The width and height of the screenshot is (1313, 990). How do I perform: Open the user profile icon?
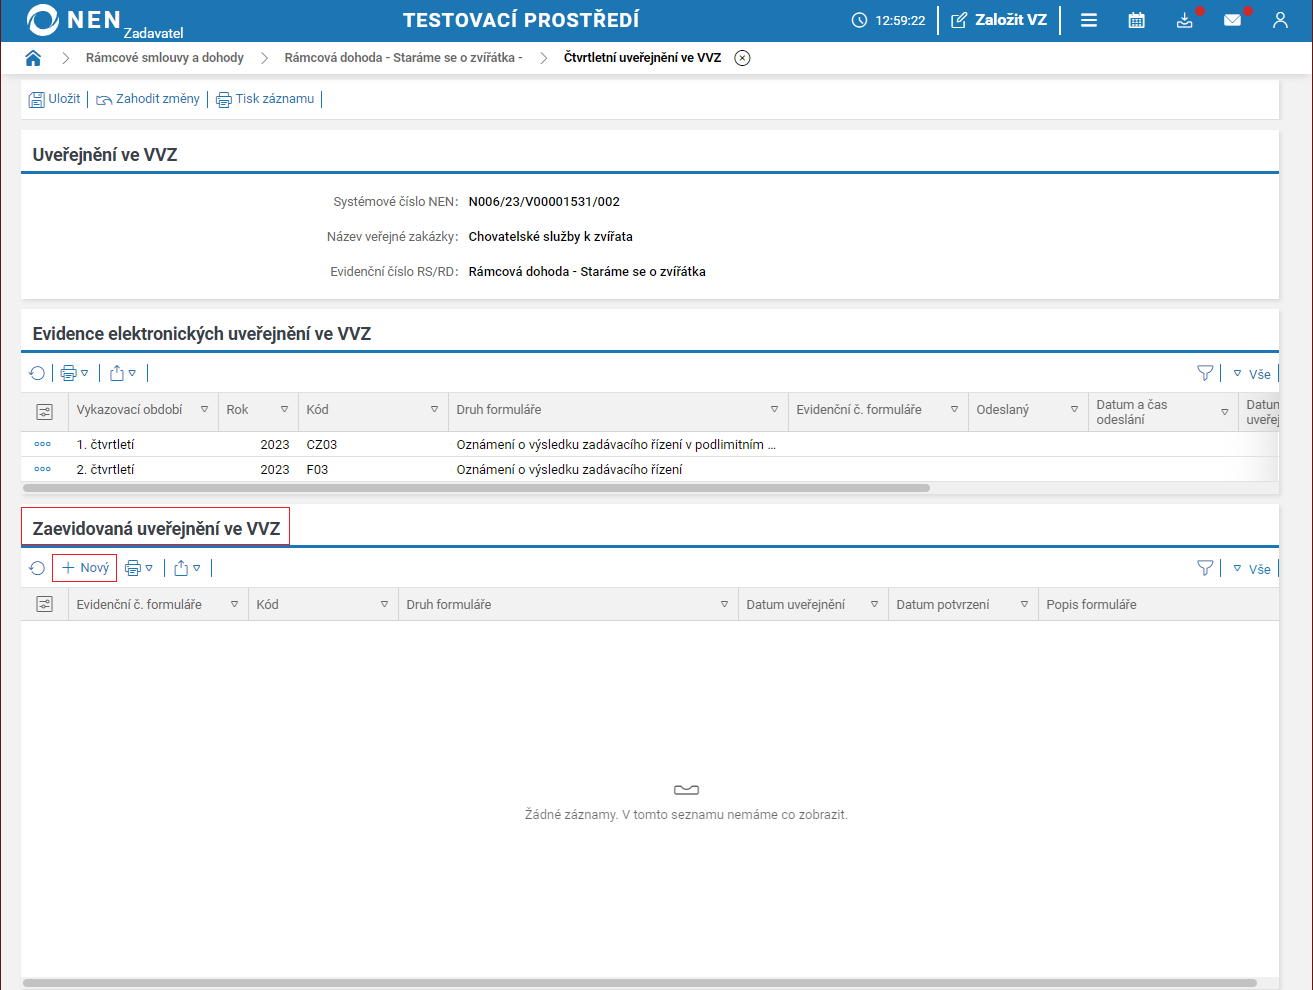point(1280,20)
